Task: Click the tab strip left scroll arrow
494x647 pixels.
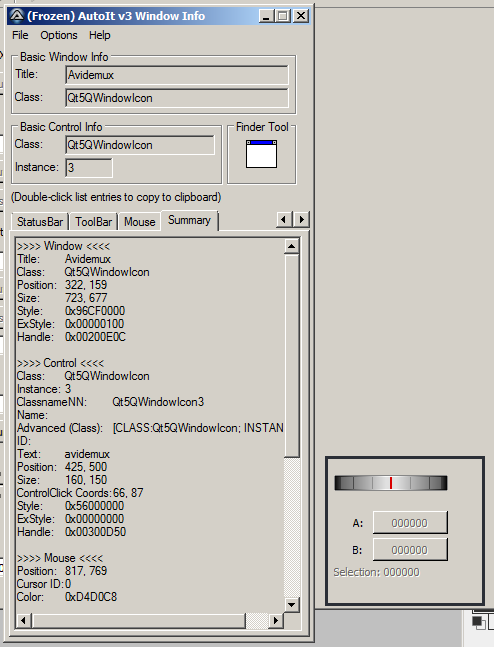Action: tap(284, 219)
